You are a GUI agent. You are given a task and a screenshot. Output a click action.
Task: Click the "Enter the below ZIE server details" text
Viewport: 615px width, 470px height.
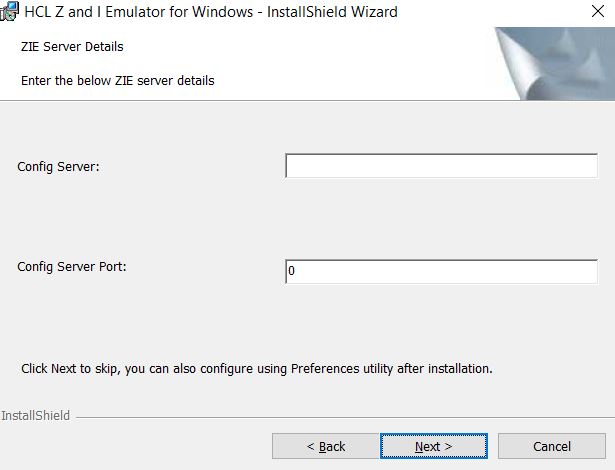118,80
